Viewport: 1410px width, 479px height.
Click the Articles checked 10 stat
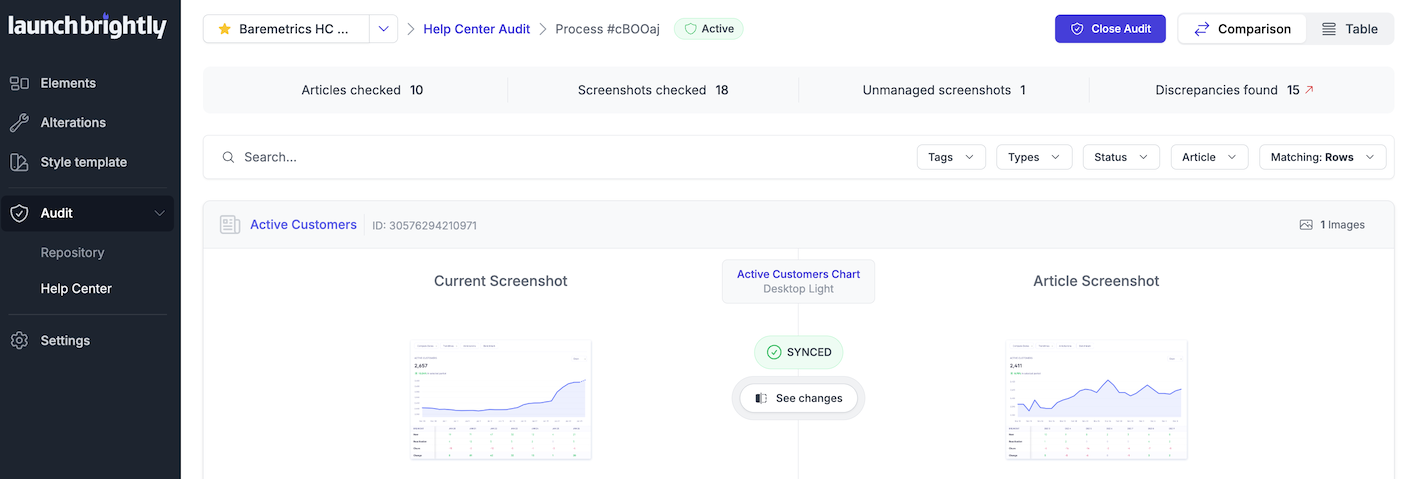pyautogui.click(x=362, y=90)
